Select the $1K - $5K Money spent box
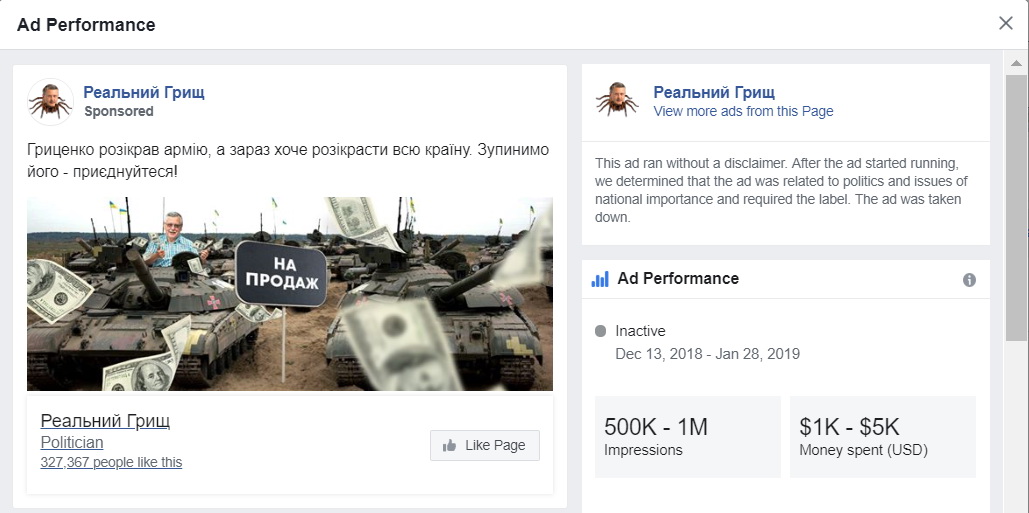Image resolution: width=1029 pixels, height=513 pixels. pos(882,437)
